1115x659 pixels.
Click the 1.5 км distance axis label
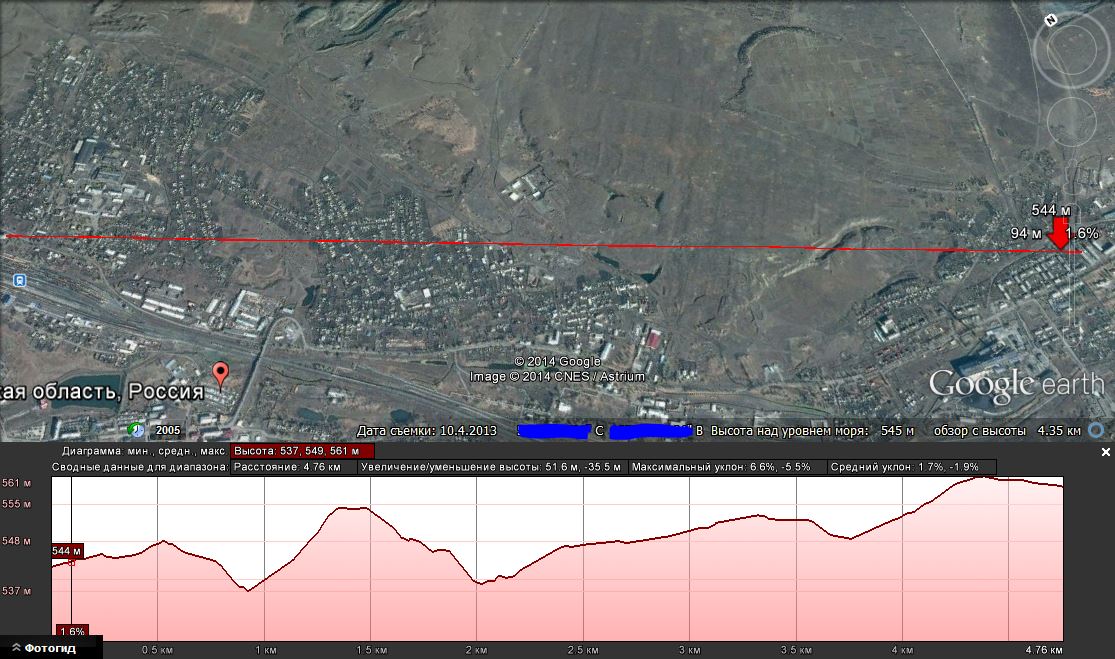(x=371, y=650)
